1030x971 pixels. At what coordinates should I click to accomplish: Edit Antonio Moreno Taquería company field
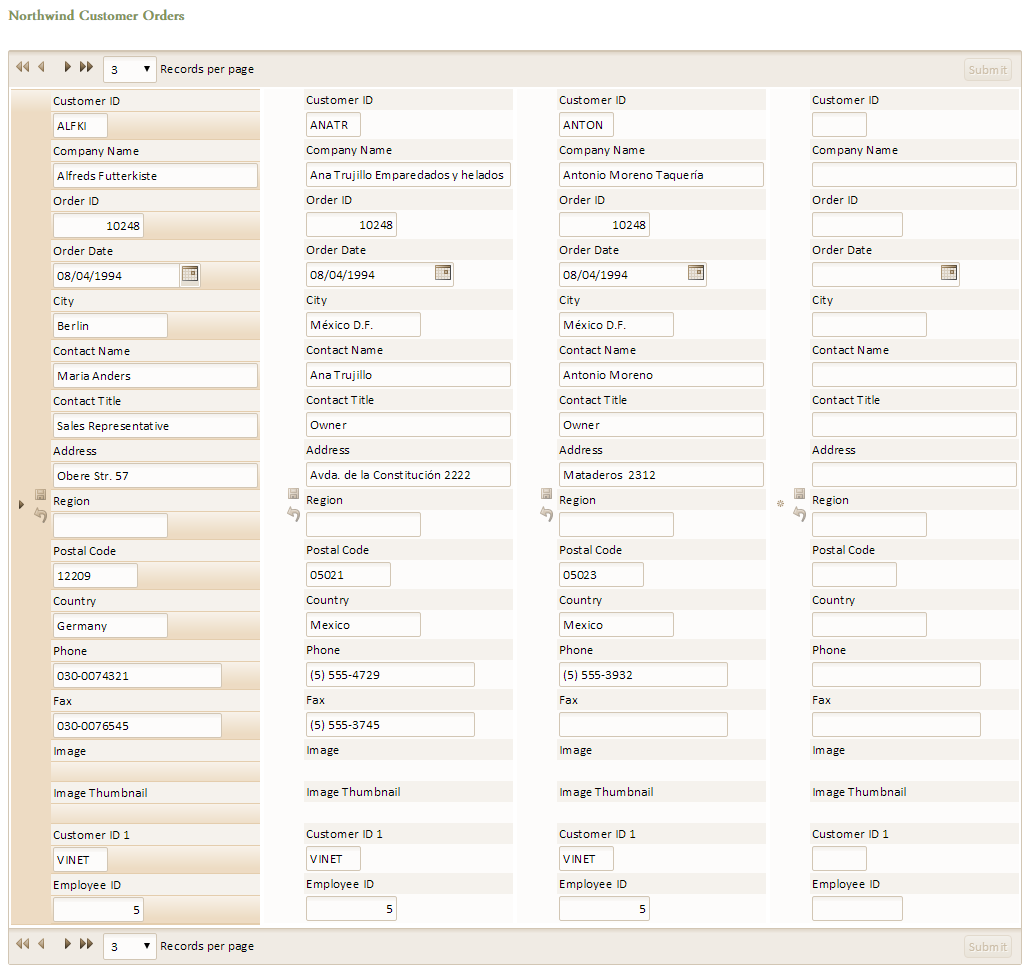click(661, 175)
